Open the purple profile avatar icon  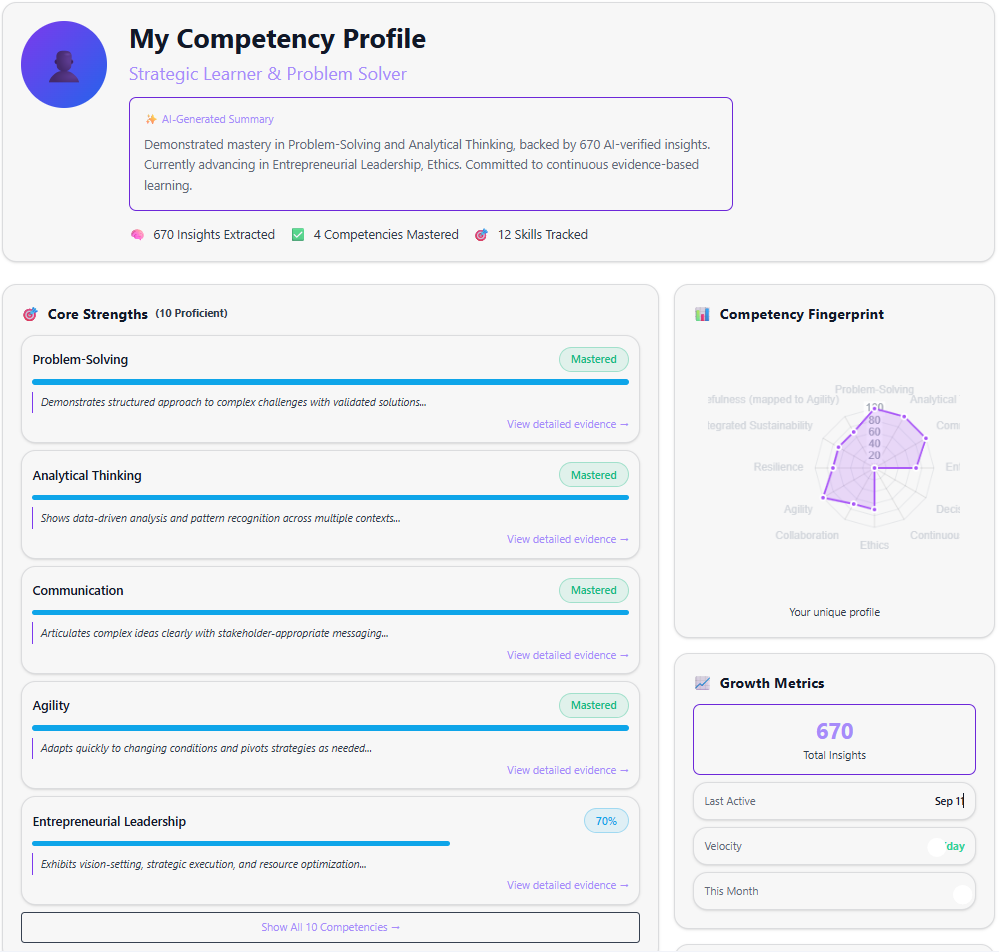click(x=63, y=64)
